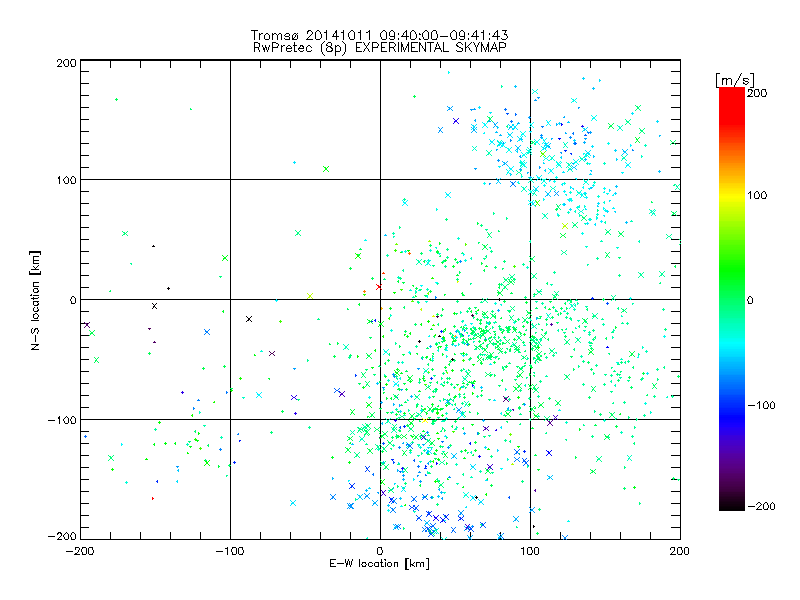
Task: Click the subtitle 'RwPretec (8p) EXPERIMENTAL SKYMAP'
Action: [x=379, y=47]
